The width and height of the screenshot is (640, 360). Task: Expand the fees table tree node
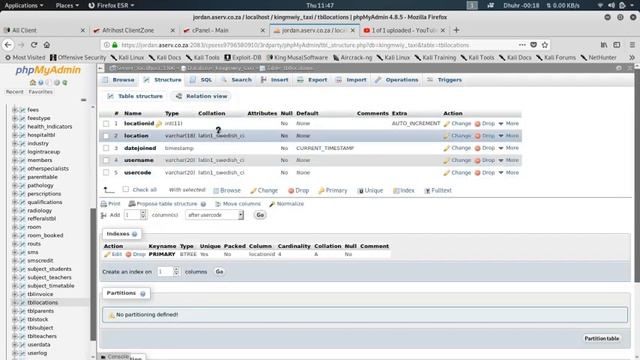pos(15,110)
